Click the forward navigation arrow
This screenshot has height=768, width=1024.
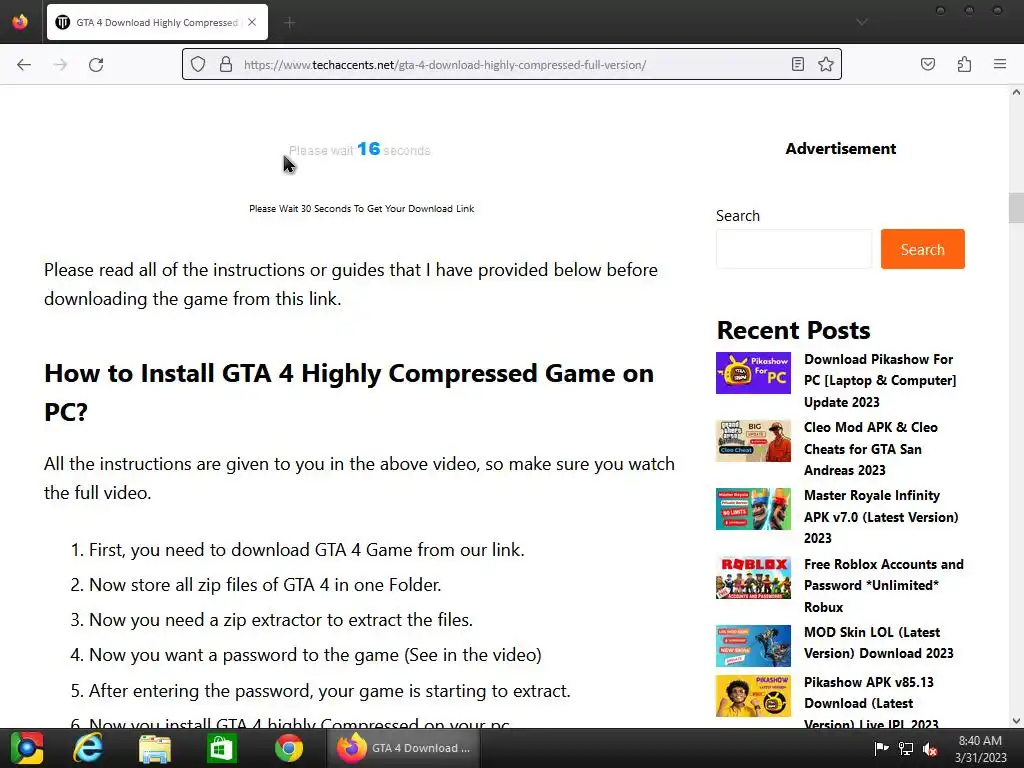60,65
